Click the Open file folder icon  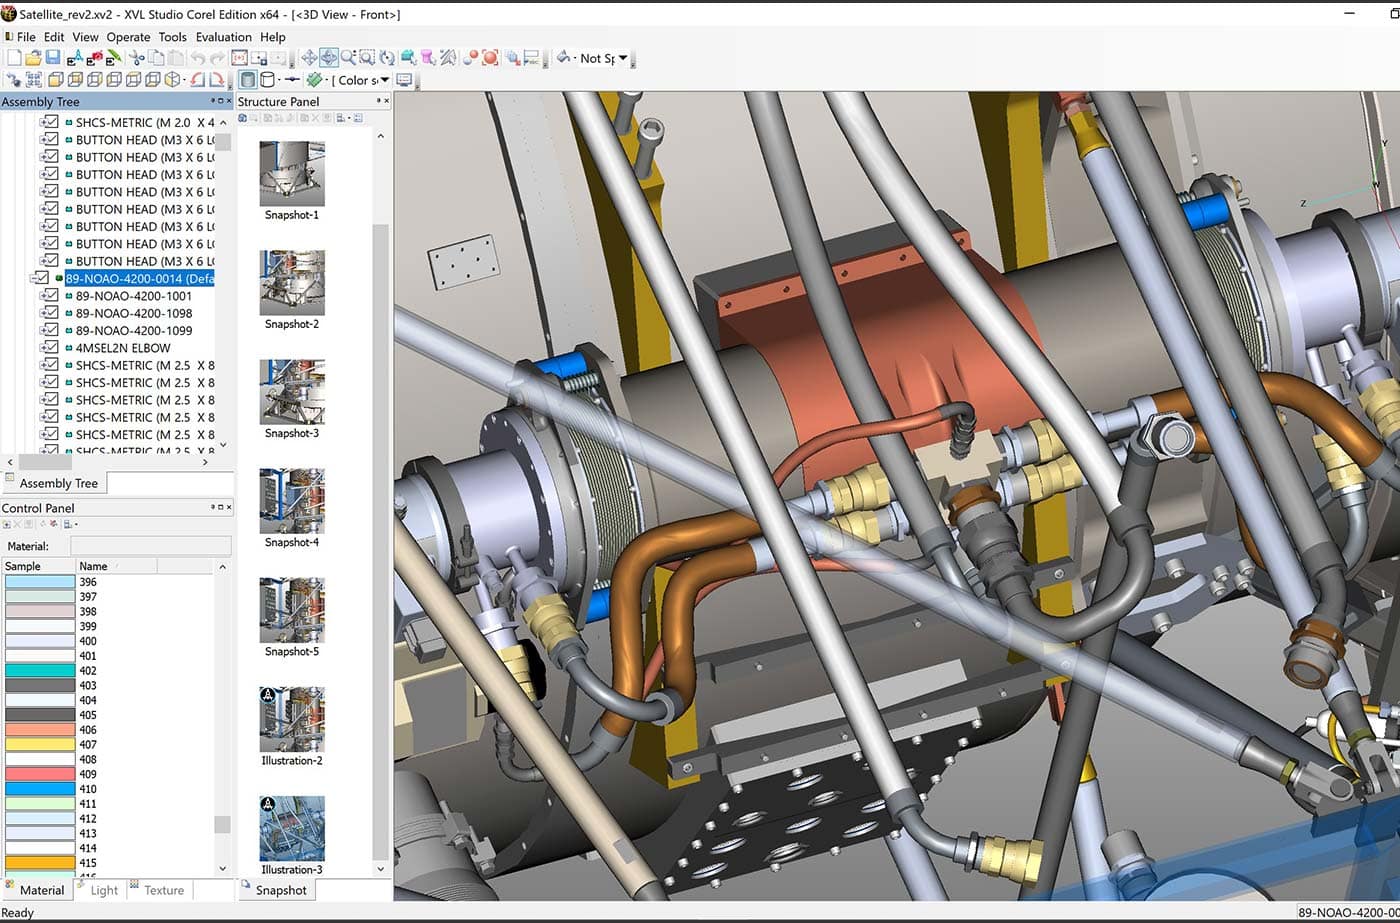coord(33,58)
